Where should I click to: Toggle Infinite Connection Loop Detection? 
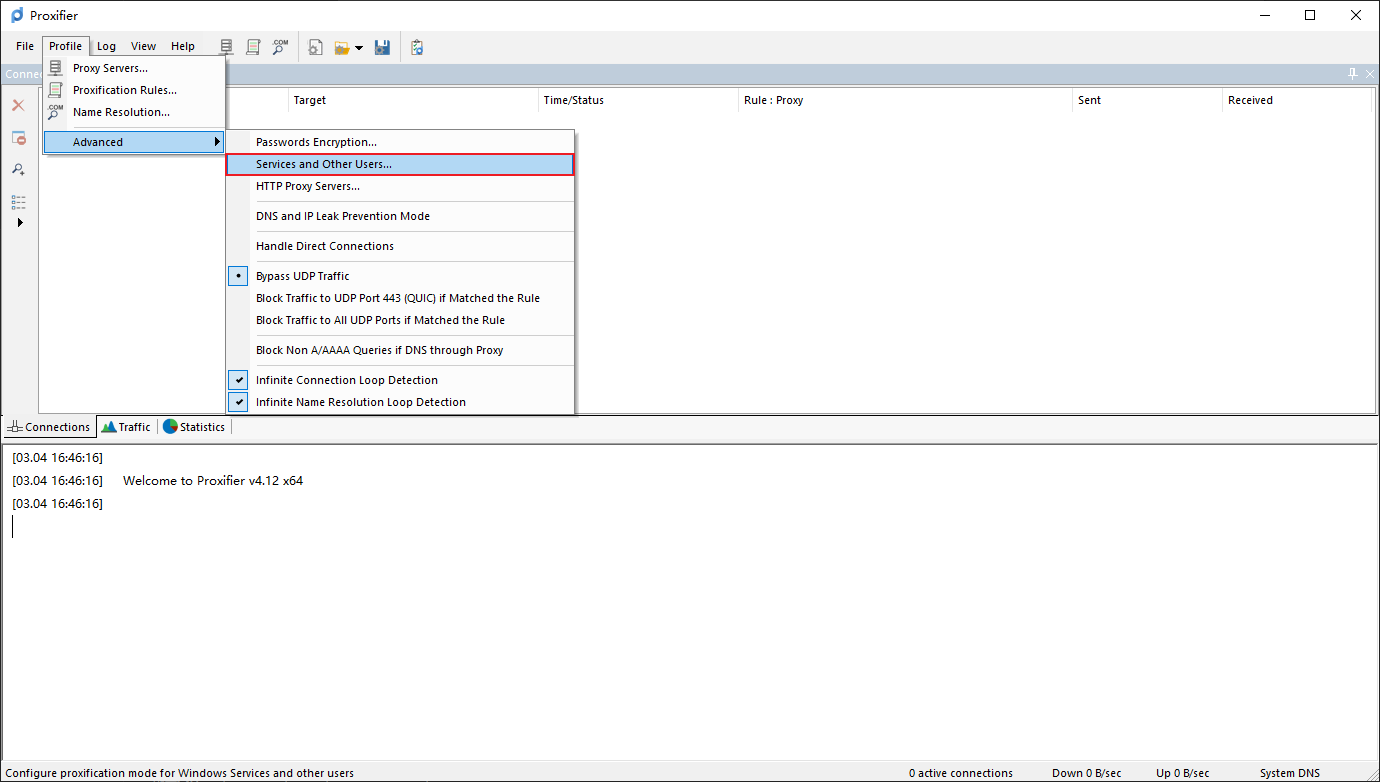tap(346, 380)
